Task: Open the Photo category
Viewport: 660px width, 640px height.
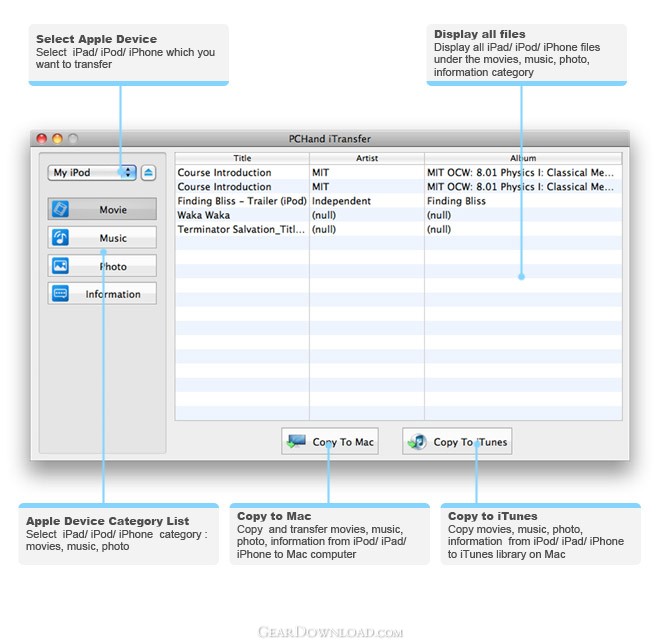Action: coord(102,266)
